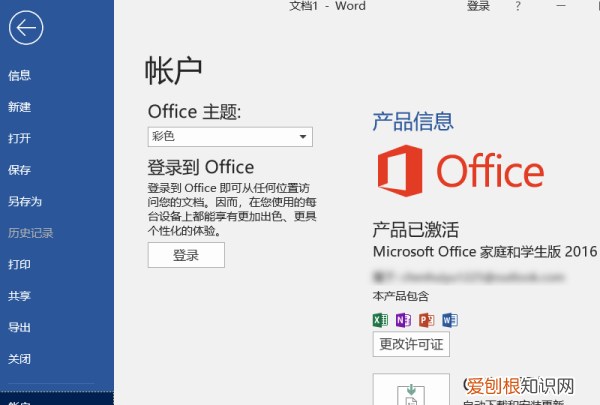Open the 打印 page
The width and height of the screenshot is (600, 405).
click(20, 264)
